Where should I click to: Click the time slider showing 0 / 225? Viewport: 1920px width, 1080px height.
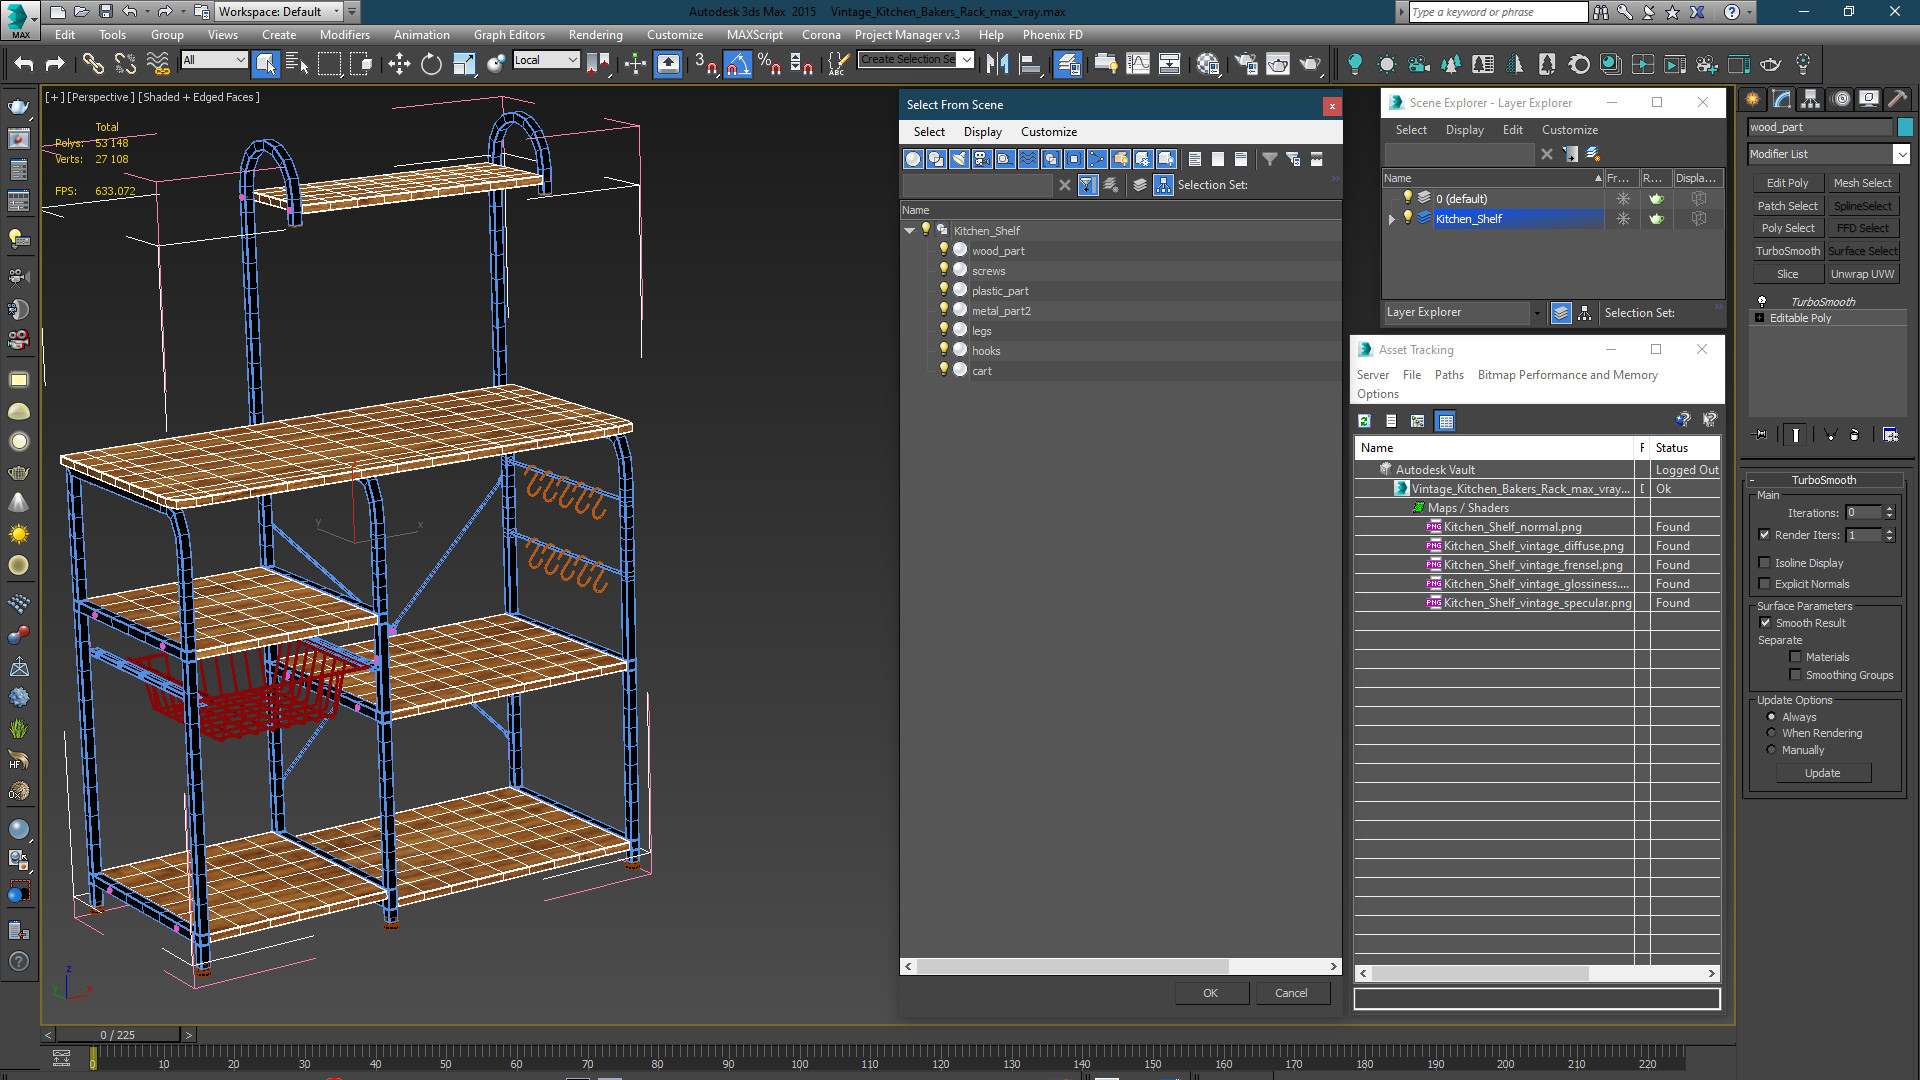pyautogui.click(x=117, y=1035)
